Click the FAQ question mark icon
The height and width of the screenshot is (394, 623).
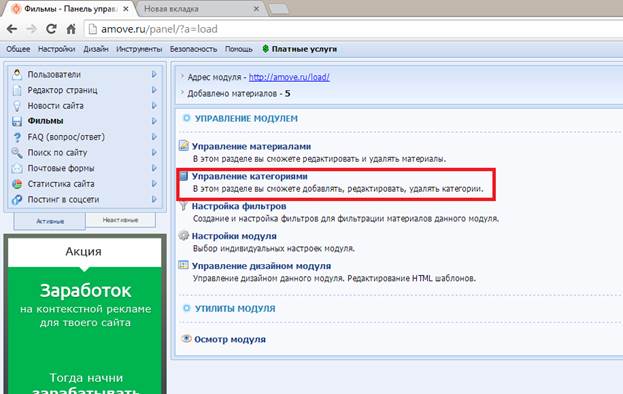[x=17, y=137]
